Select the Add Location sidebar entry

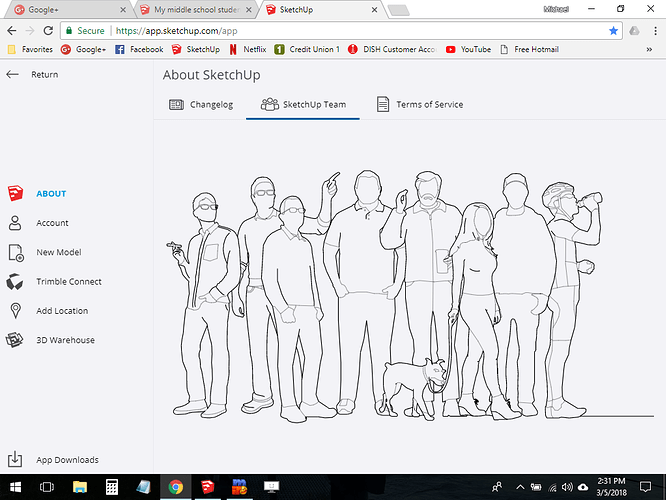coord(62,311)
